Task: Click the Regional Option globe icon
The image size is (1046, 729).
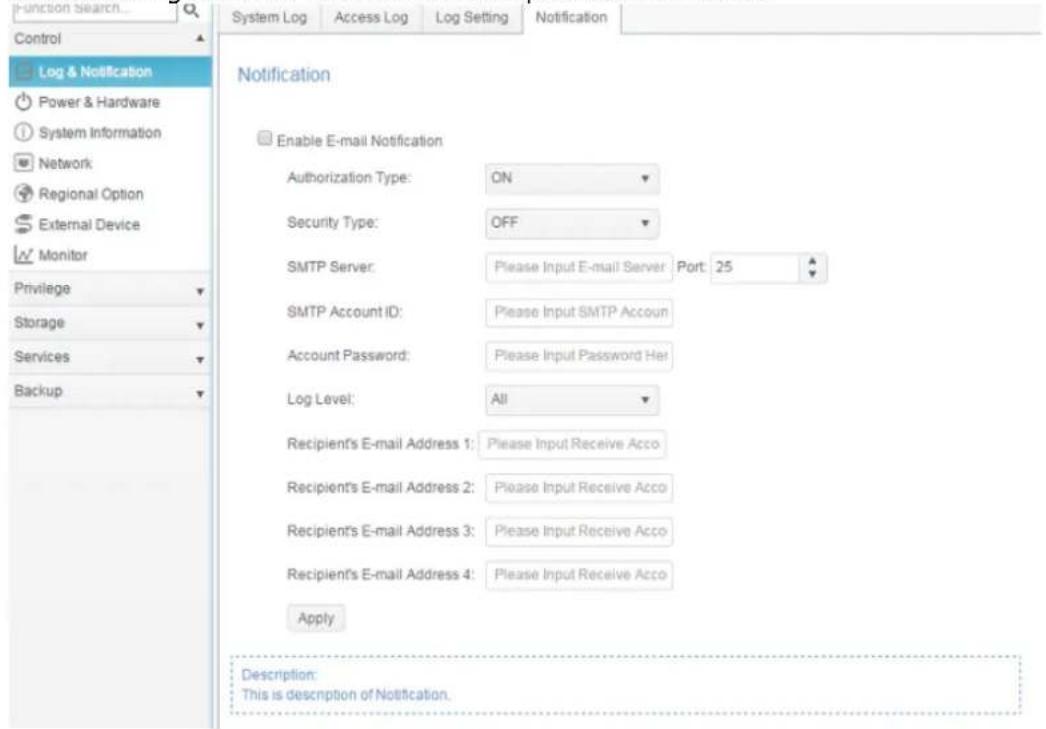Action: 23,193
